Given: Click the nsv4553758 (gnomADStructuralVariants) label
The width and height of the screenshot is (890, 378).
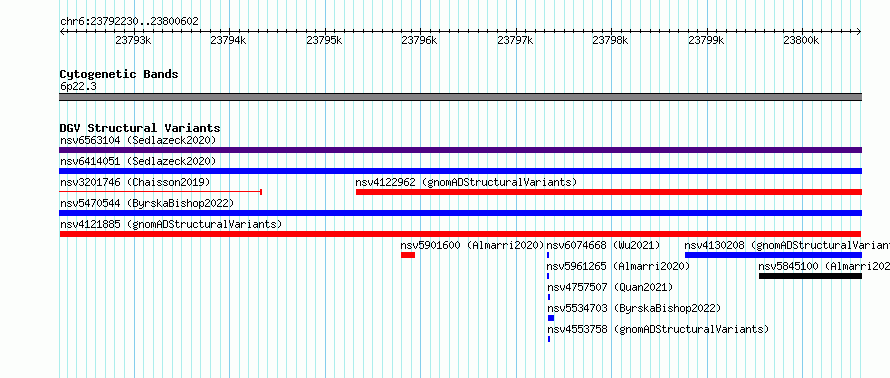Looking at the screenshot, I should tap(658, 329).
